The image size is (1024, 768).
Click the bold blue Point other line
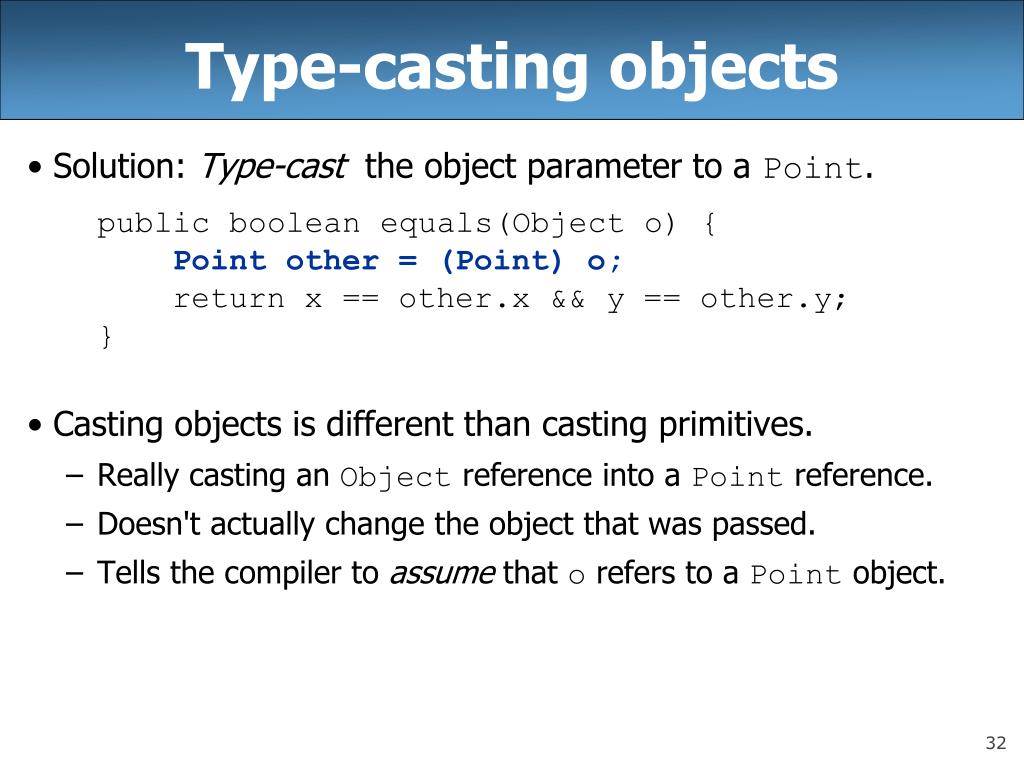(397, 261)
